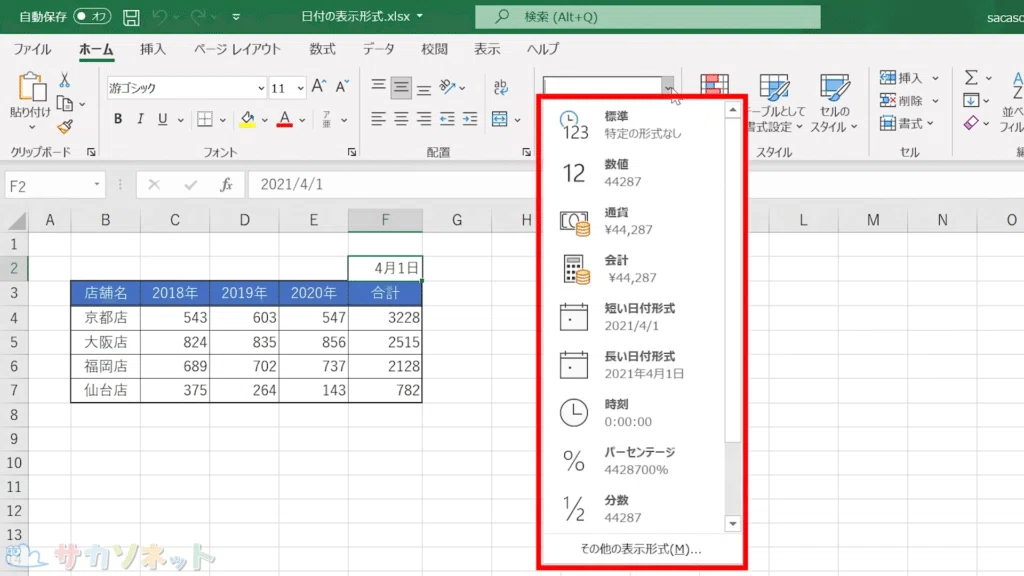Toggle the Wrap Text icon
1024x576 pixels.
(x=501, y=87)
